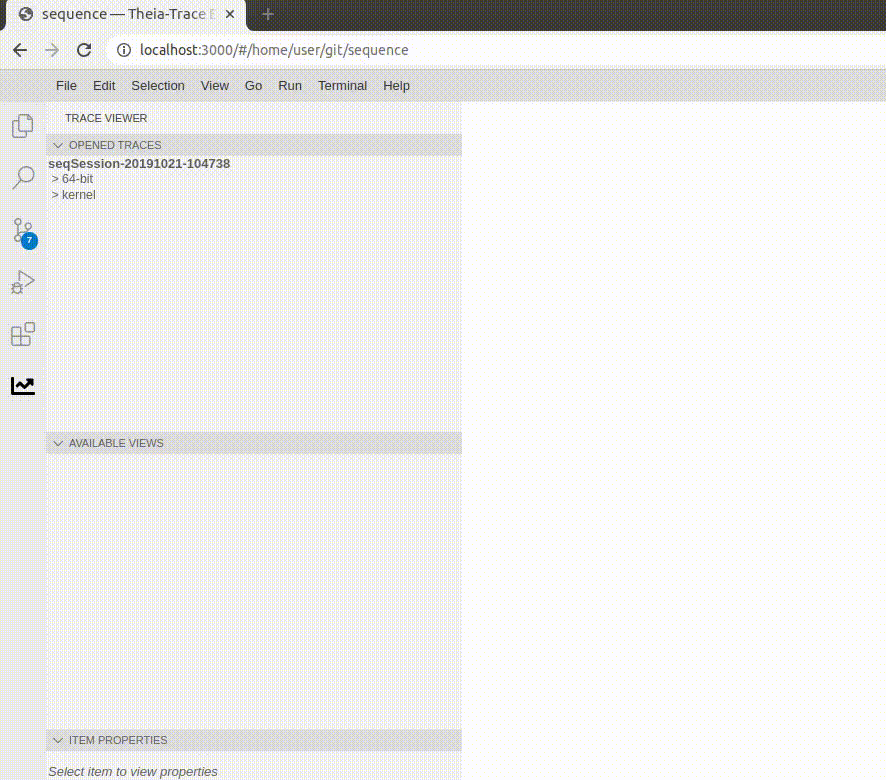Viewport: 886px width, 780px height.
Task: Expand the 64-bit trace entry
Action: pos(55,178)
